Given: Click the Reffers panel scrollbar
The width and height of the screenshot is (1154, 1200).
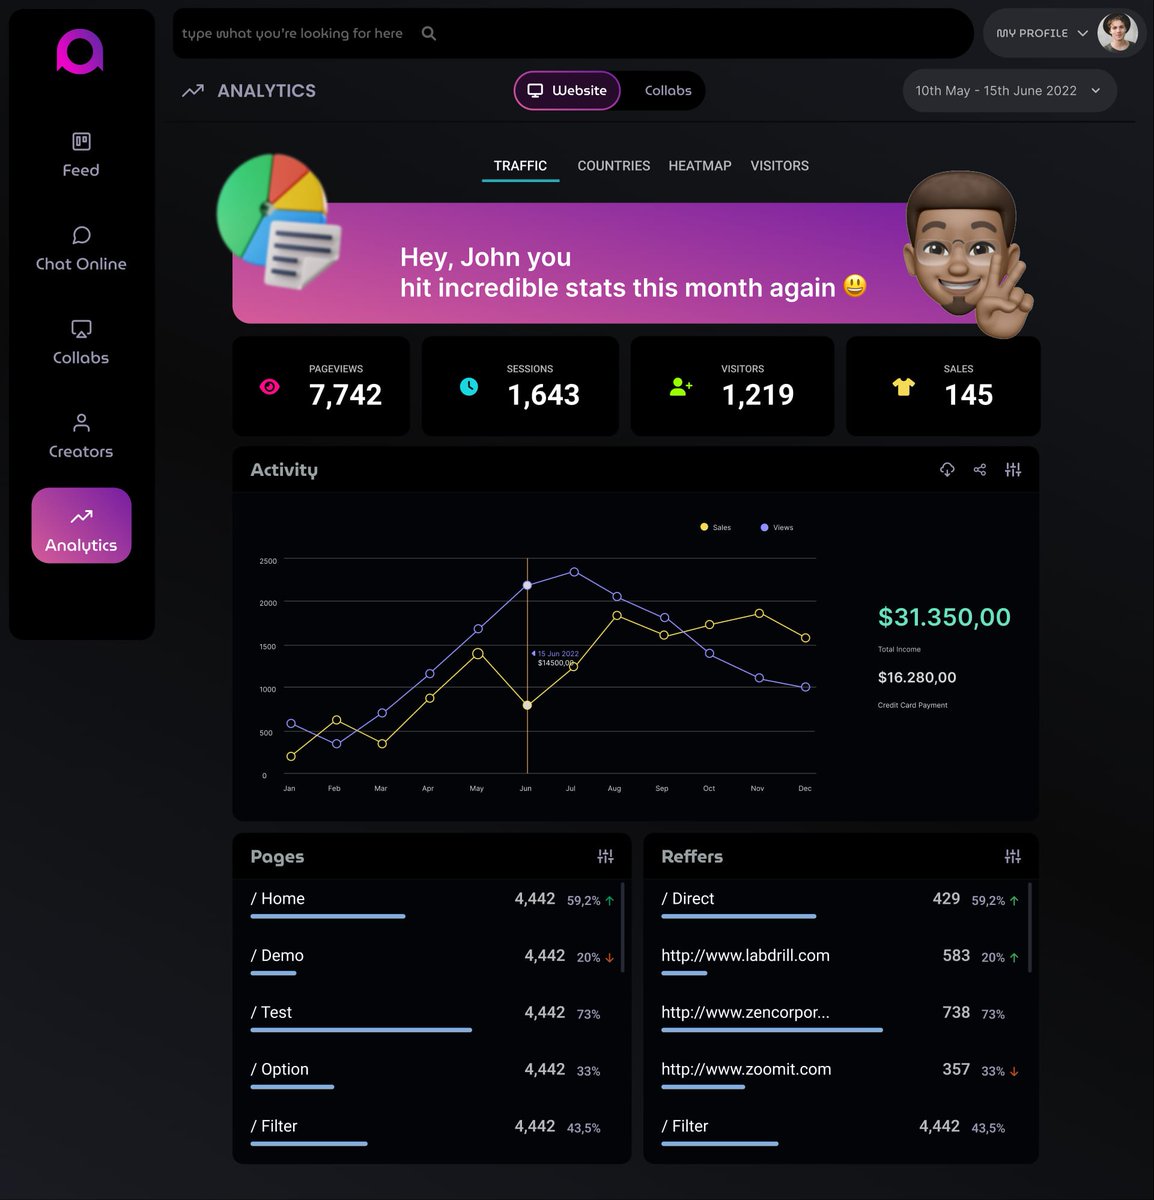Looking at the screenshot, I should 1030,927.
